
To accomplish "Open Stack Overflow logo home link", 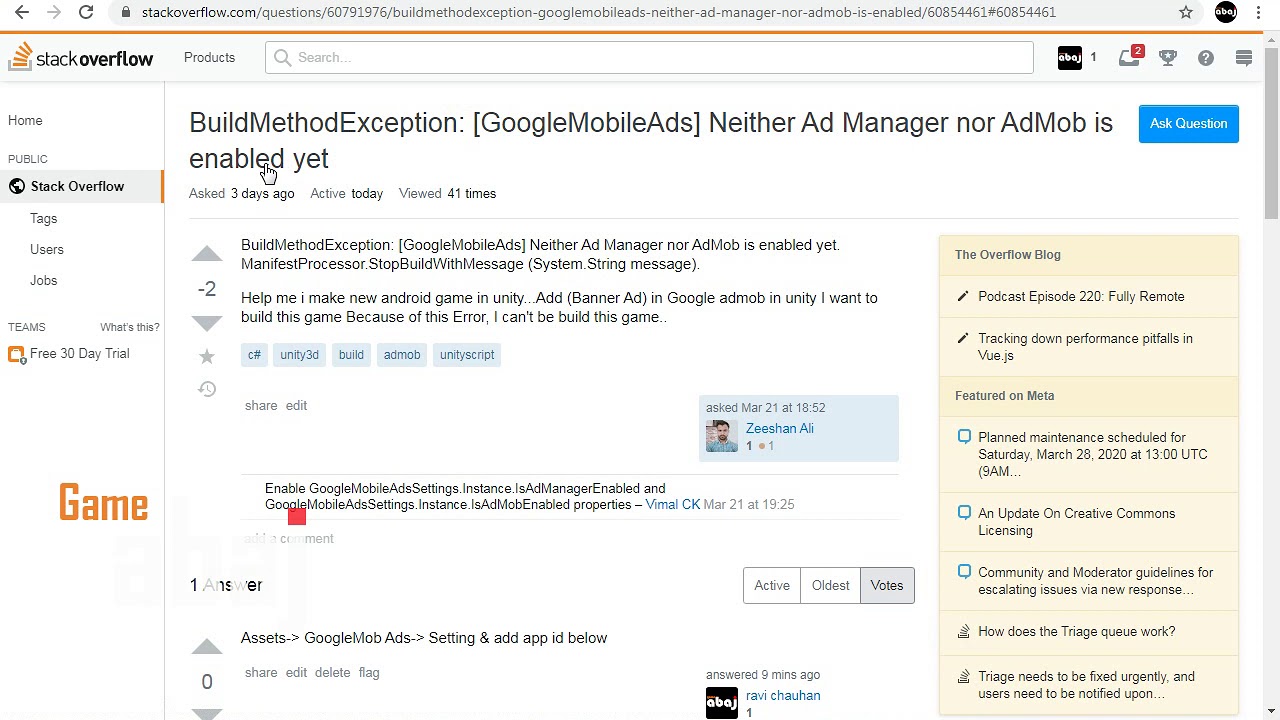I will (82, 57).
